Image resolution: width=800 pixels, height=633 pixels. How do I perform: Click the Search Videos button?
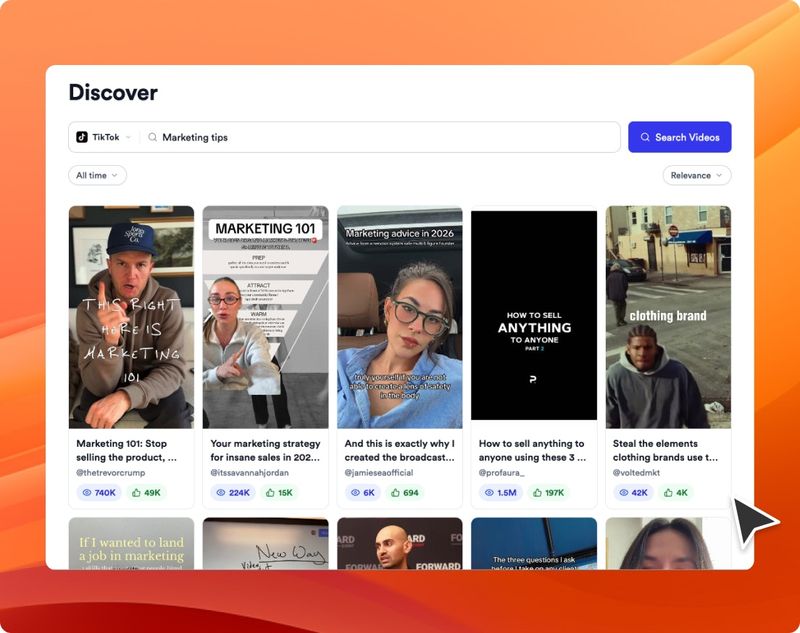click(680, 137)
